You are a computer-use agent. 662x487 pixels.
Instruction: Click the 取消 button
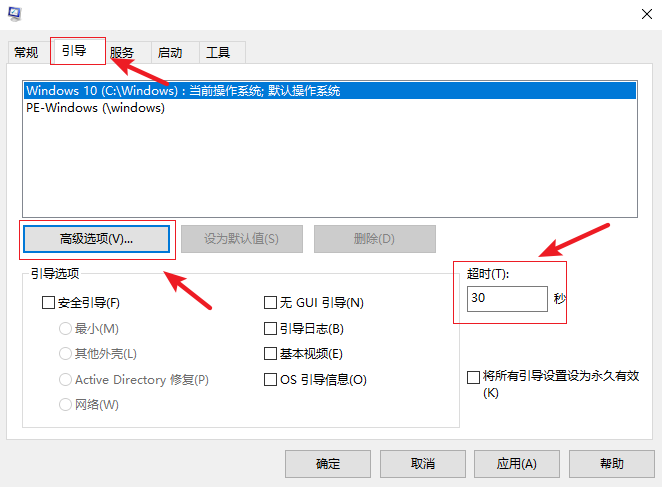(423, 464)
